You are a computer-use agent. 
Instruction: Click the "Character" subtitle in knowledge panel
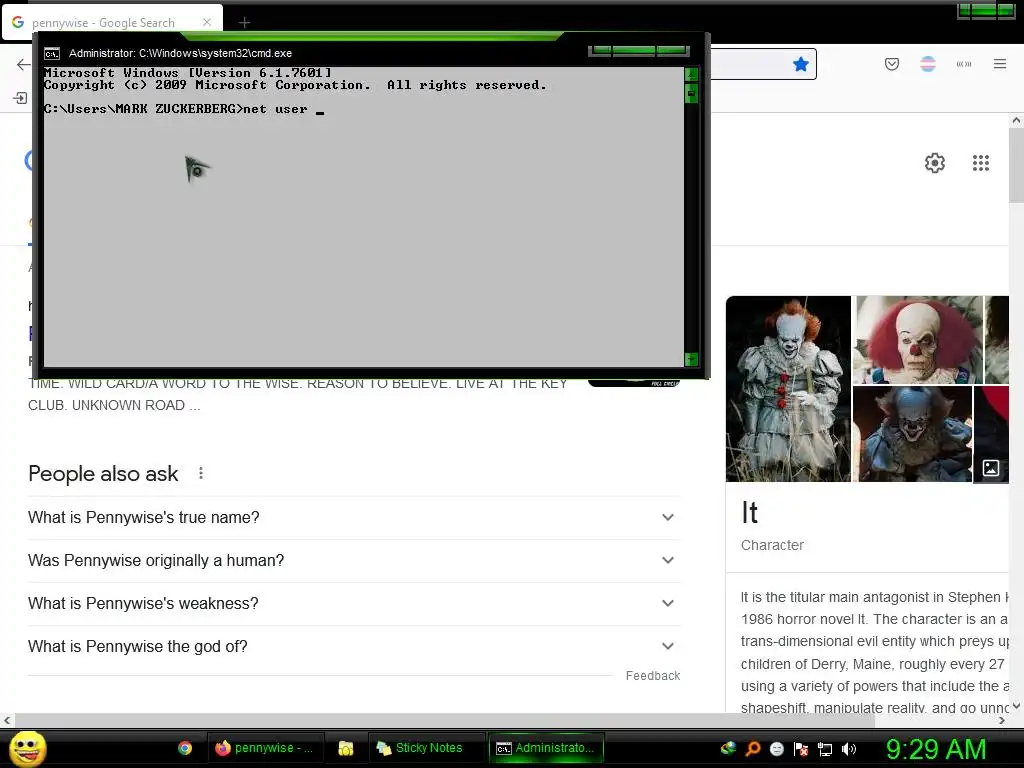pyautogui.click(x=772, y=545)
